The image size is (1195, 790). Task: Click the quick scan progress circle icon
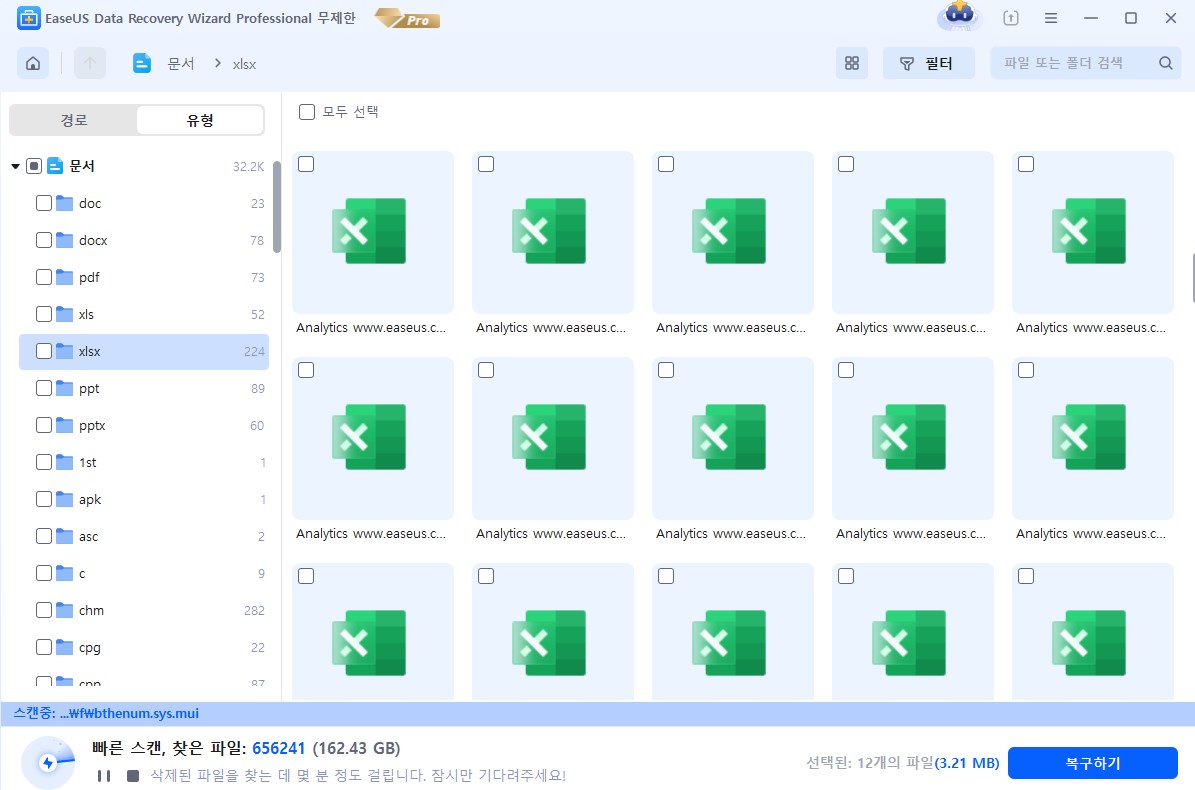click(48, 762)
